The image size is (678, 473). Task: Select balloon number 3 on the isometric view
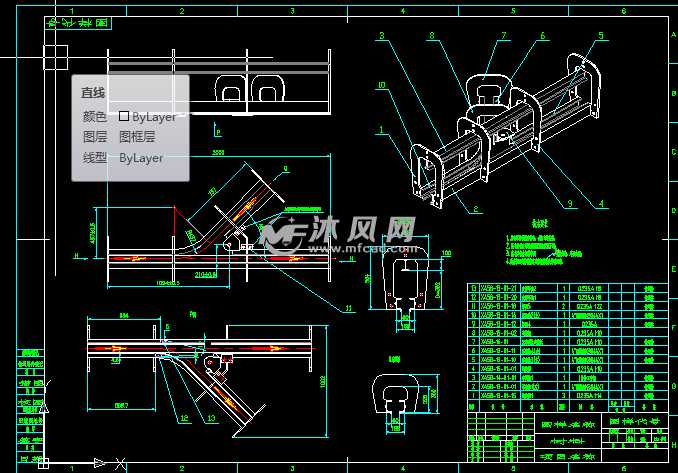click(382, 35)
